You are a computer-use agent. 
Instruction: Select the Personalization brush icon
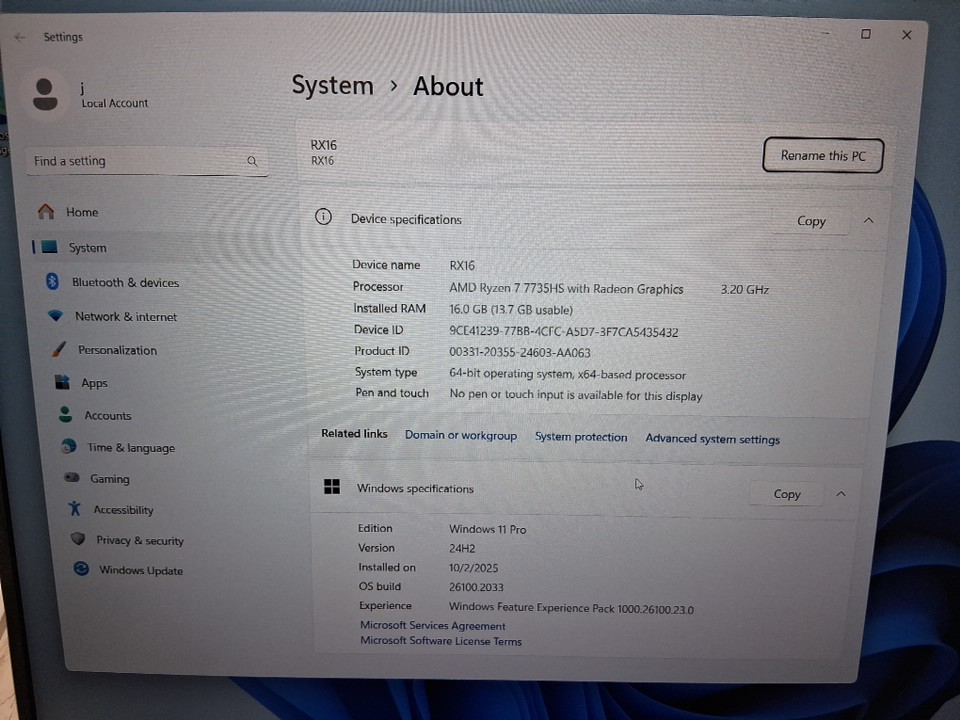click(x=58, y=350)
